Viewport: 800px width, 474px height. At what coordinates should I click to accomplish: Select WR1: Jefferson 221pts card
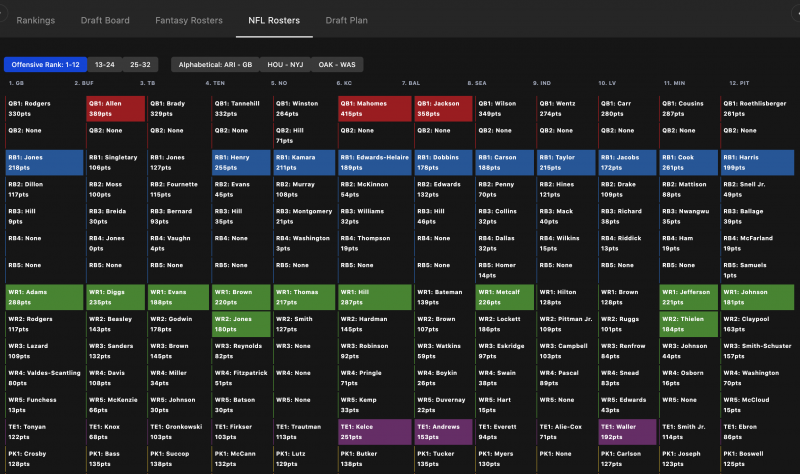pos(689,297)
